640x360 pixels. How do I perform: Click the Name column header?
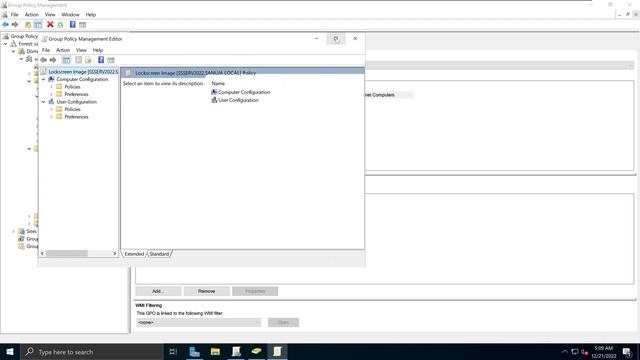(x=218, y=83)
